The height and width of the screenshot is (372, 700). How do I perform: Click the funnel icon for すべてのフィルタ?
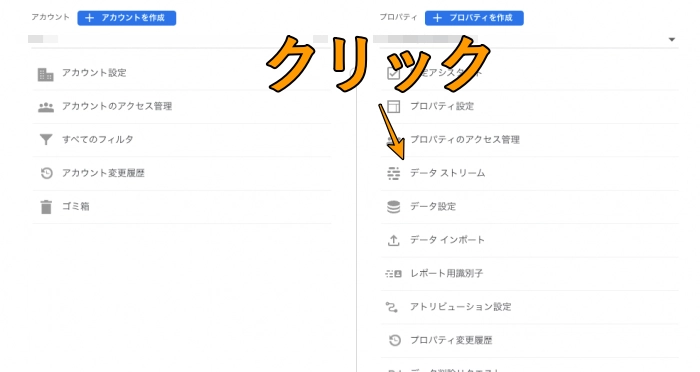(46, 140)
